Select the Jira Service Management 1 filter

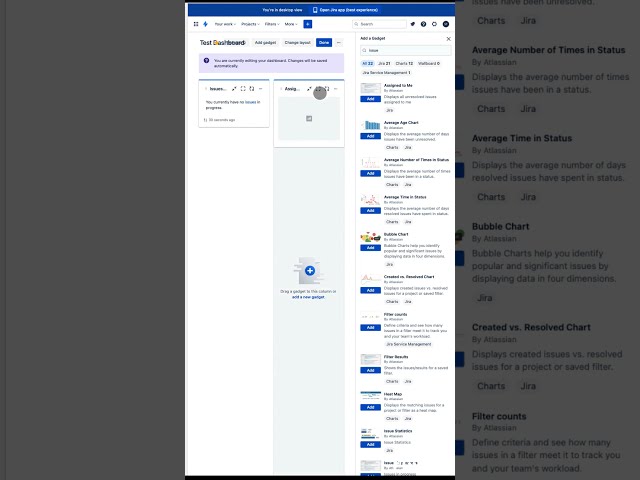coord(386,73)
